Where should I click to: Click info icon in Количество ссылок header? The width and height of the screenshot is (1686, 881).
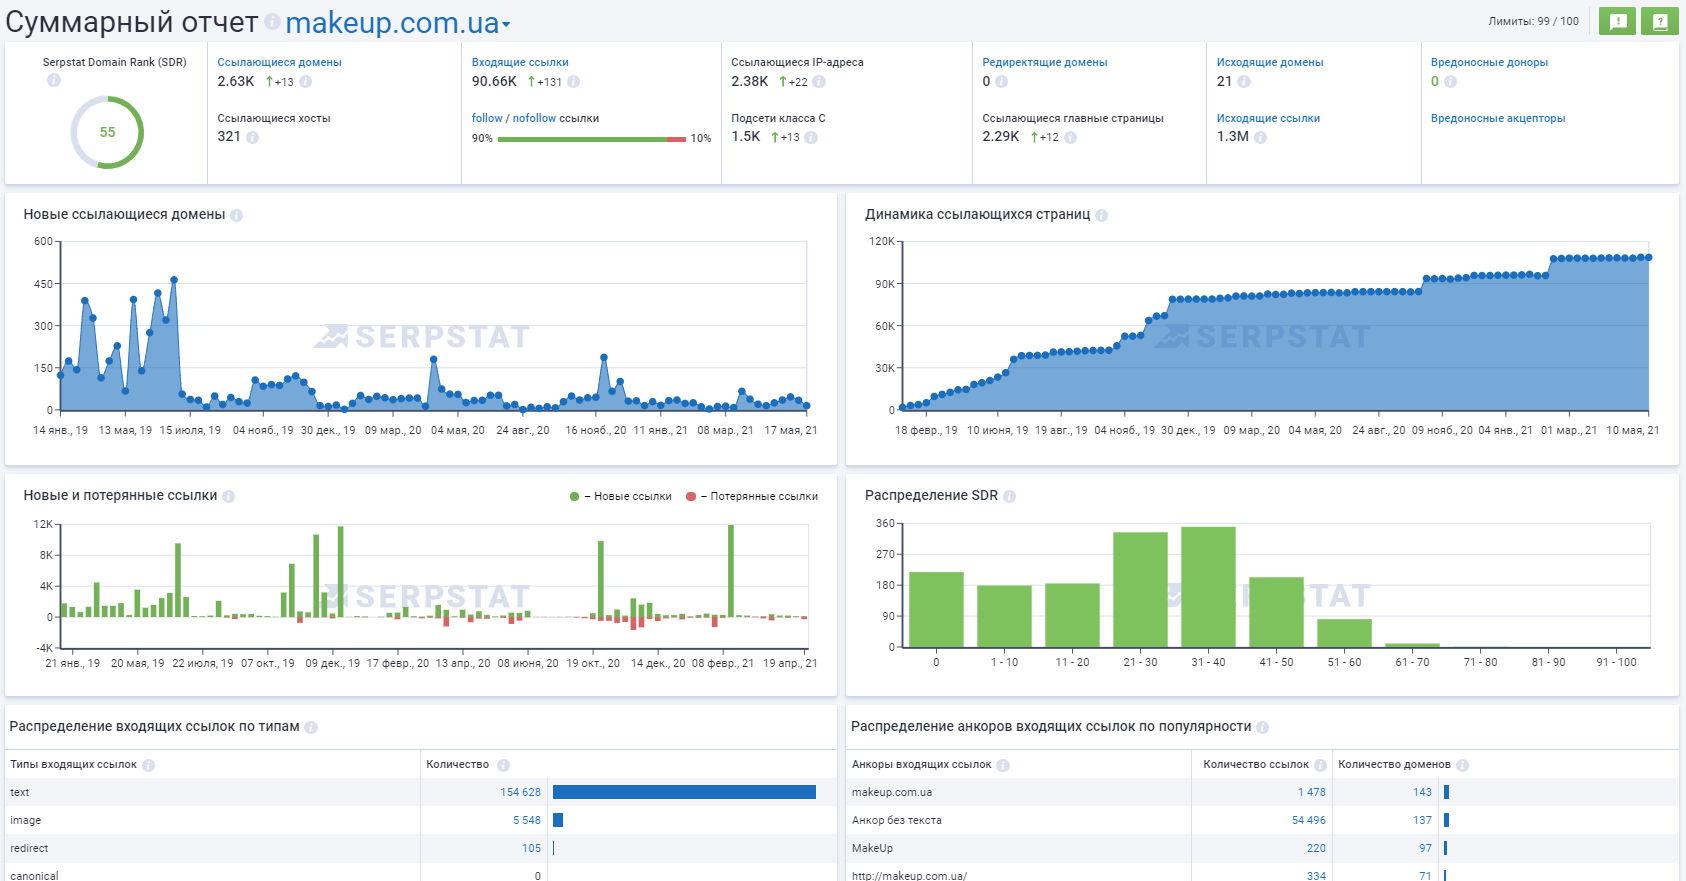(x=1321, y=765)
